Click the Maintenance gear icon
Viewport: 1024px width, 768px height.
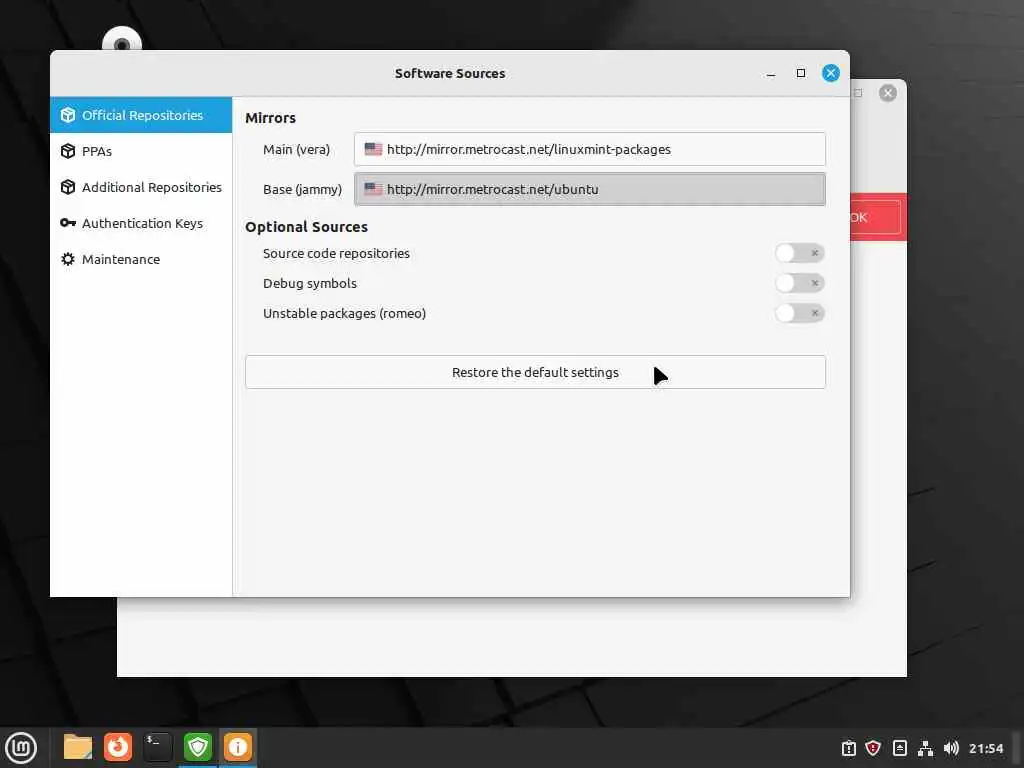coord(68,259)
